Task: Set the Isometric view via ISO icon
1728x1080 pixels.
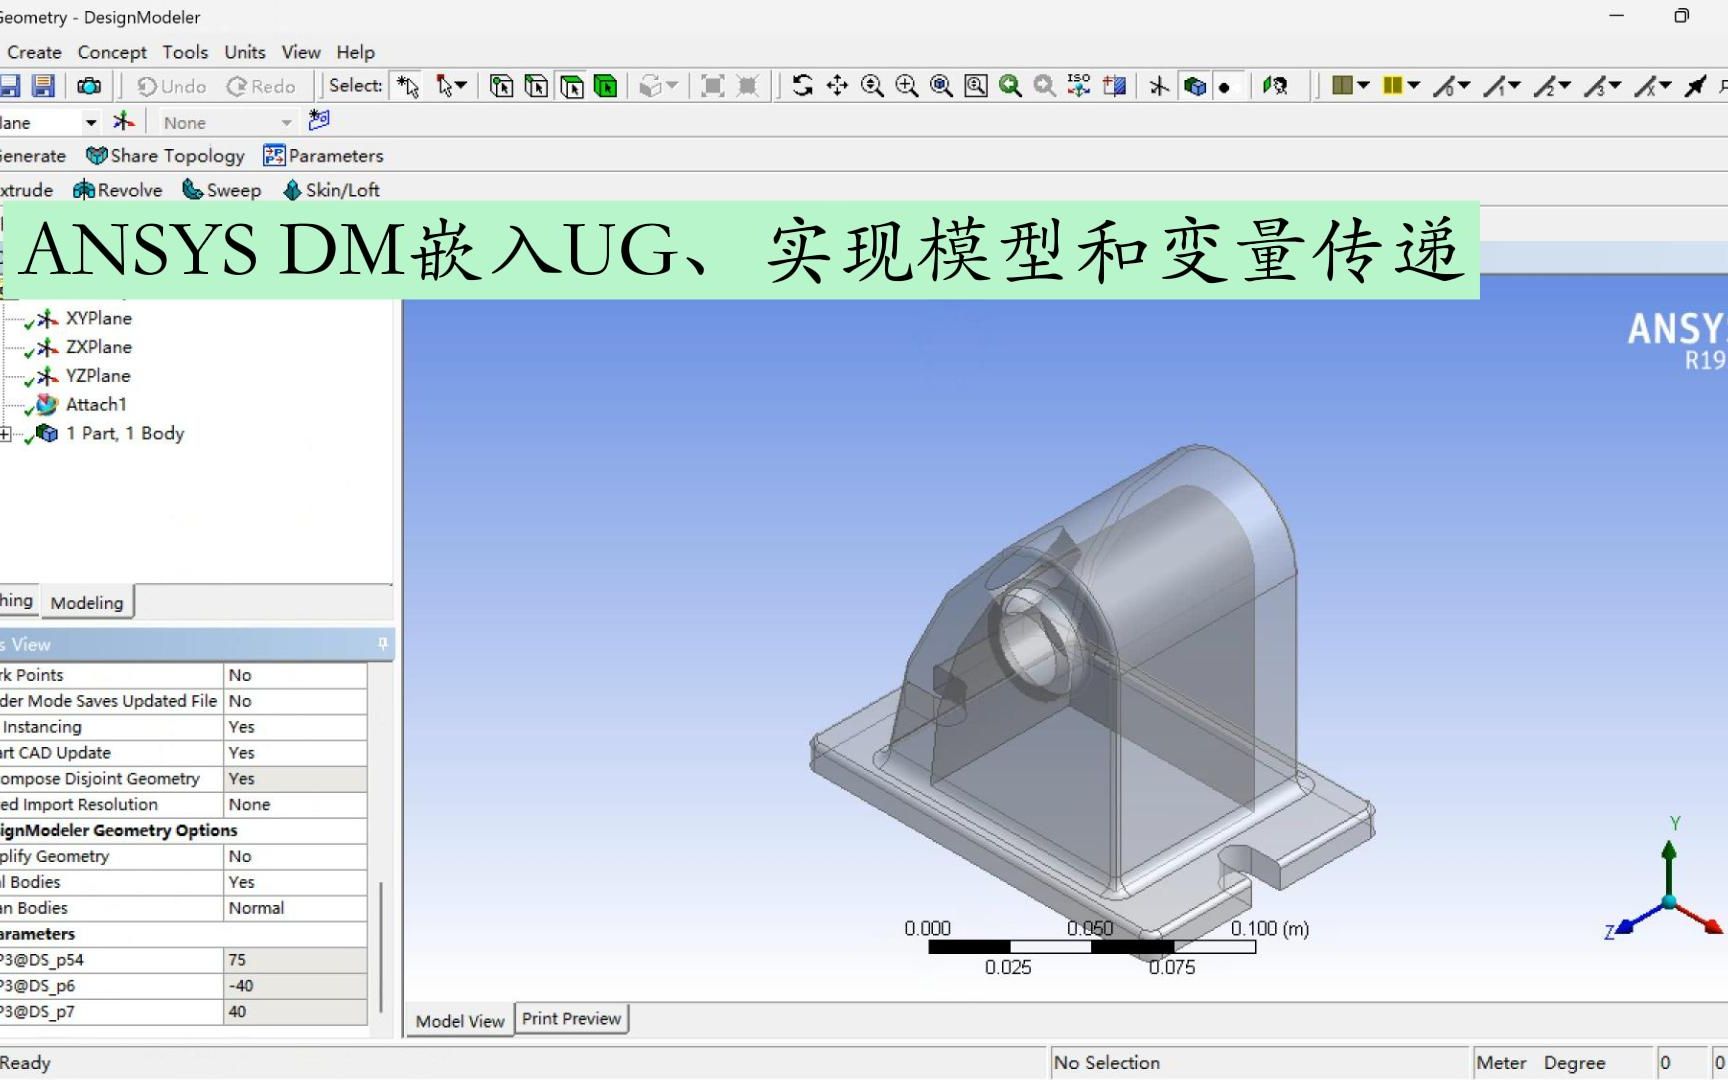Action: pyautogui.click(x=1078, y=86)
